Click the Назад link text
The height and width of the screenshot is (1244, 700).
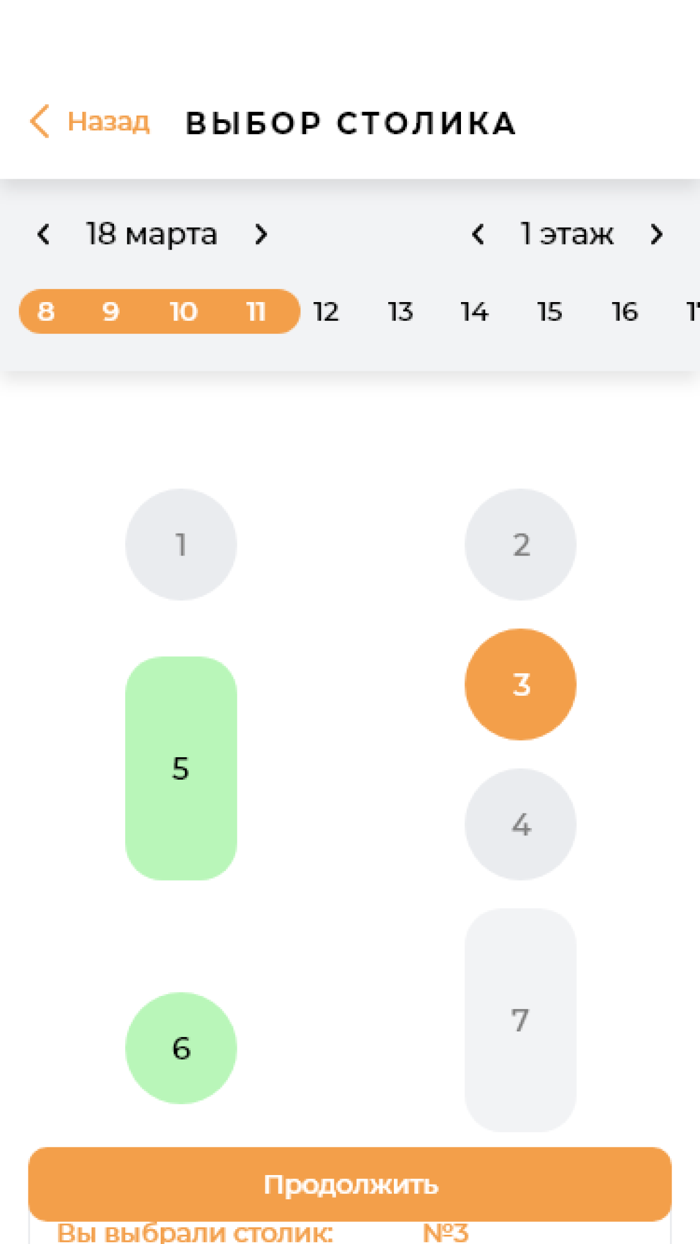tap(109, 122)
